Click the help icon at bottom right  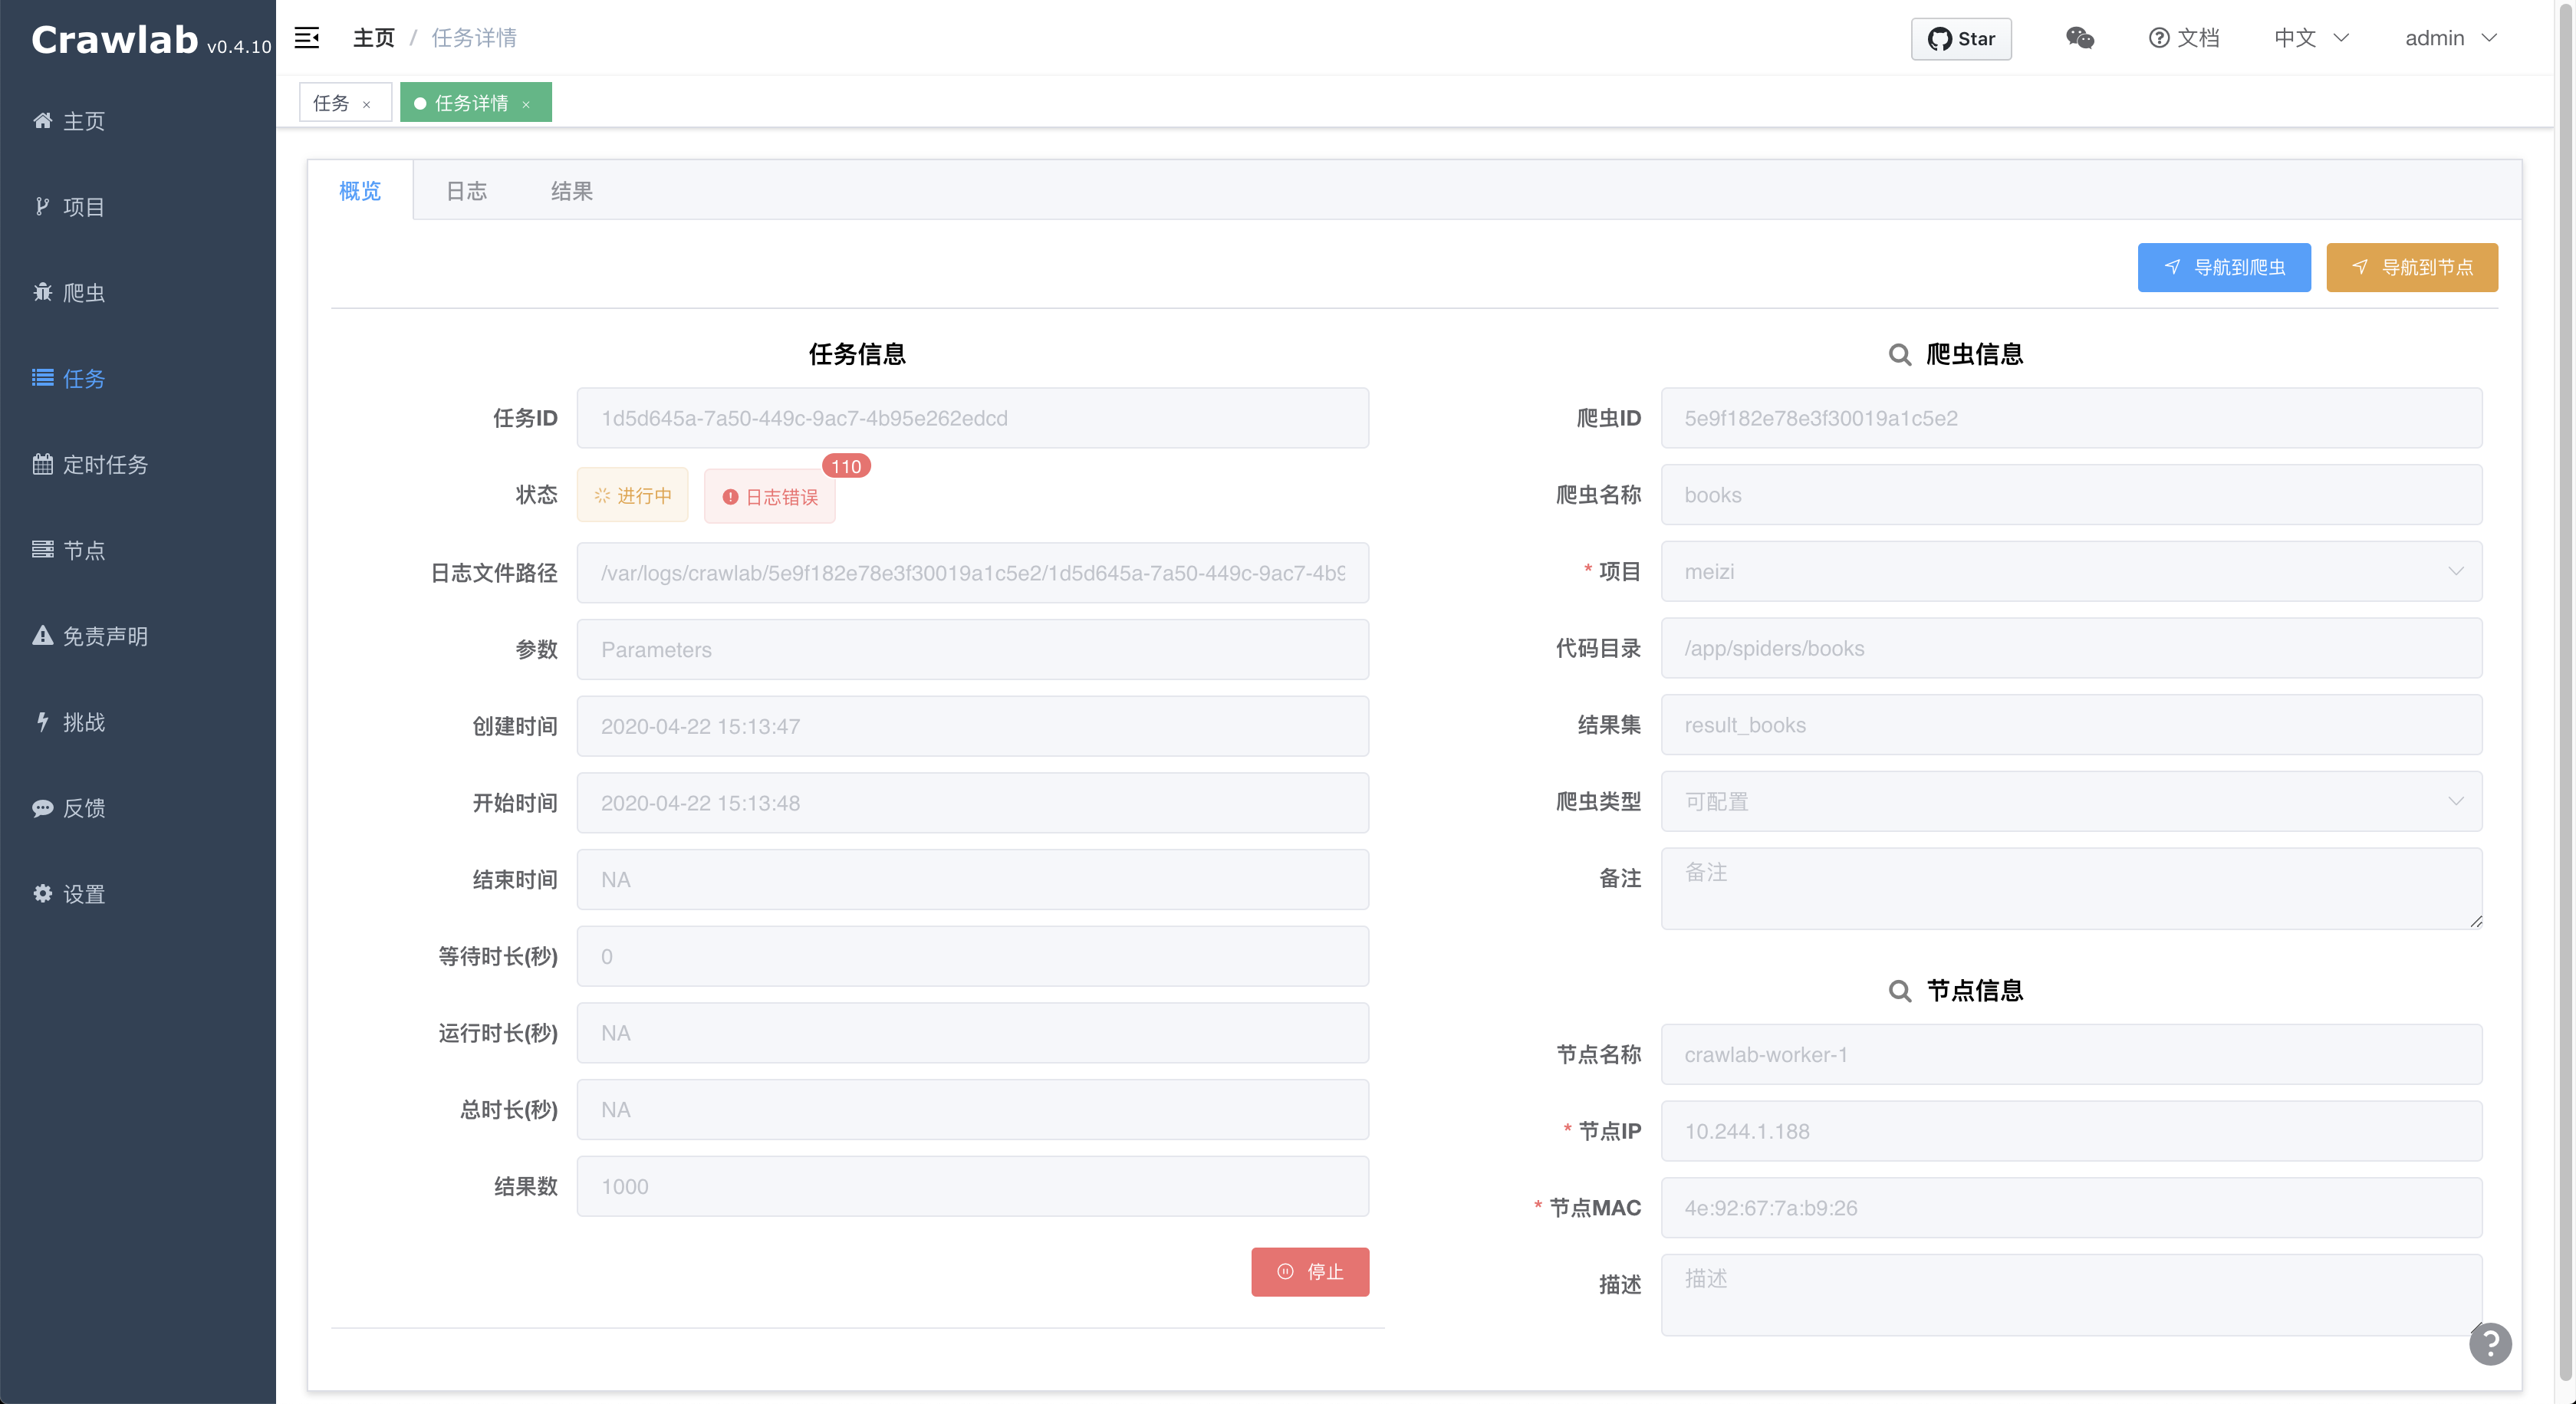point(2491,1344)
